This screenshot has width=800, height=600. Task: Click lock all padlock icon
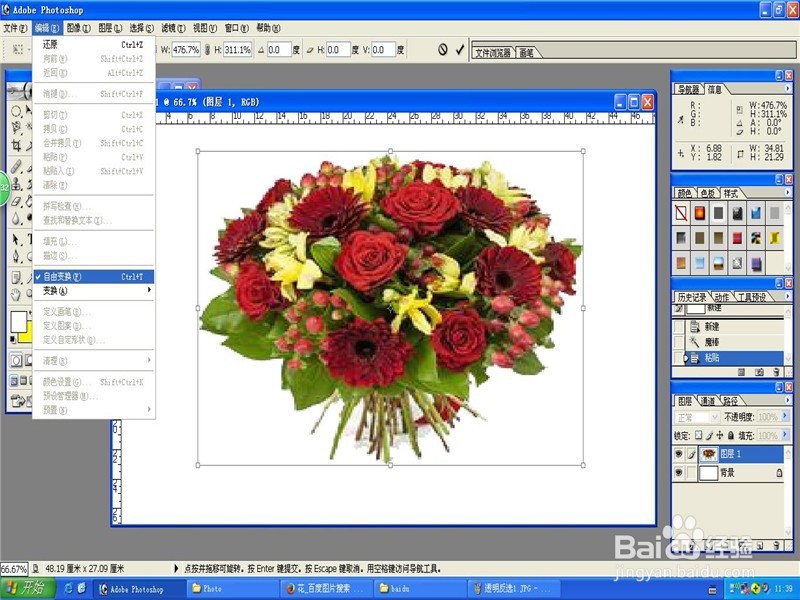click(x=731, y=435)
